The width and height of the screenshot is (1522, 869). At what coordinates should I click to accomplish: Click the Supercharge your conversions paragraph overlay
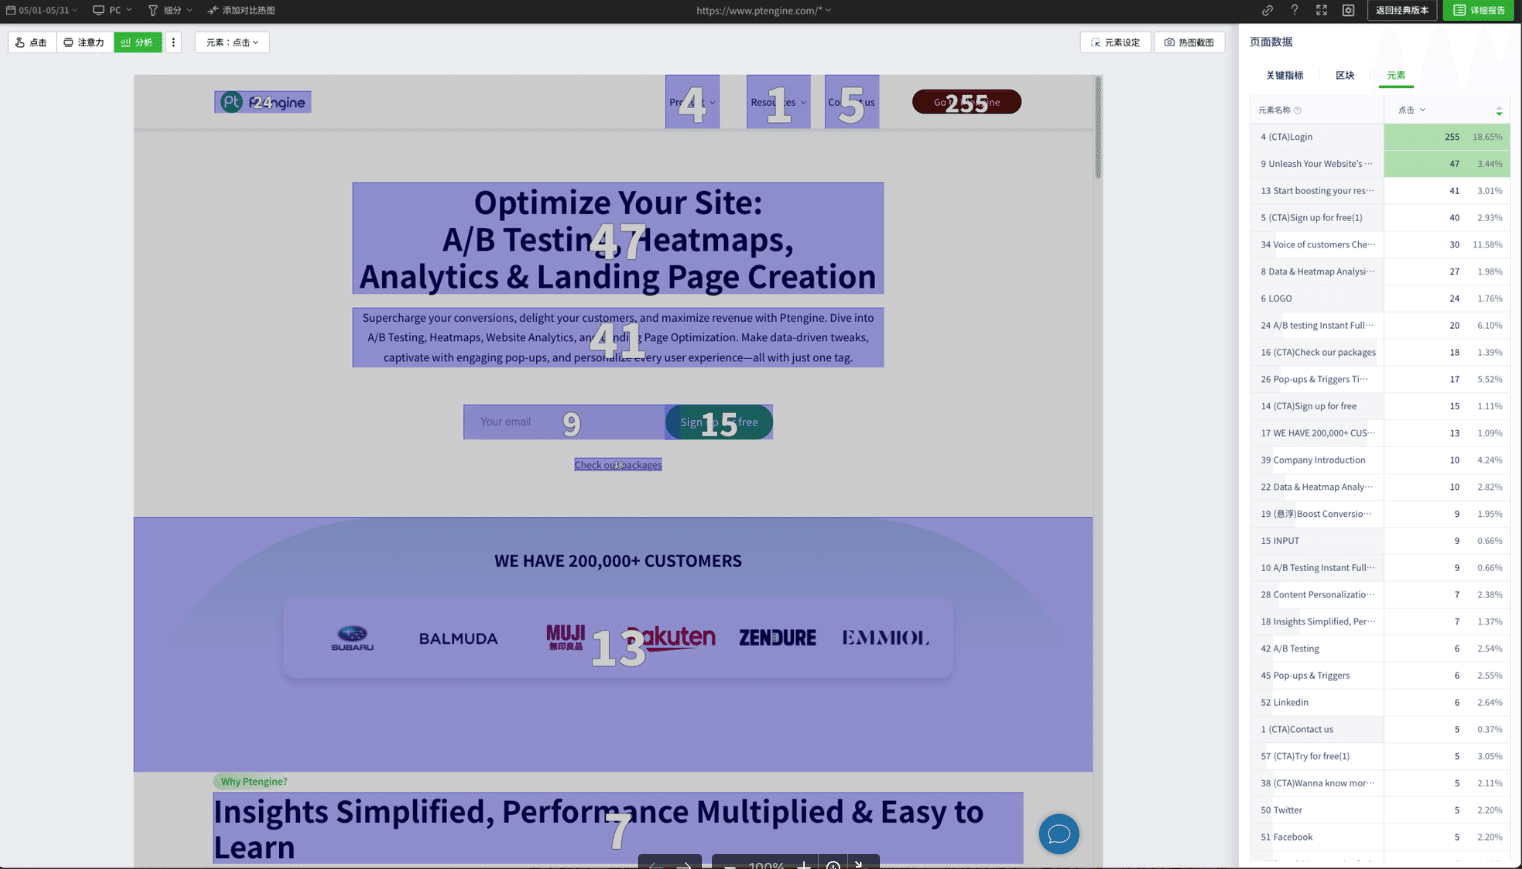pyautogui.click(x=618, y=338)
